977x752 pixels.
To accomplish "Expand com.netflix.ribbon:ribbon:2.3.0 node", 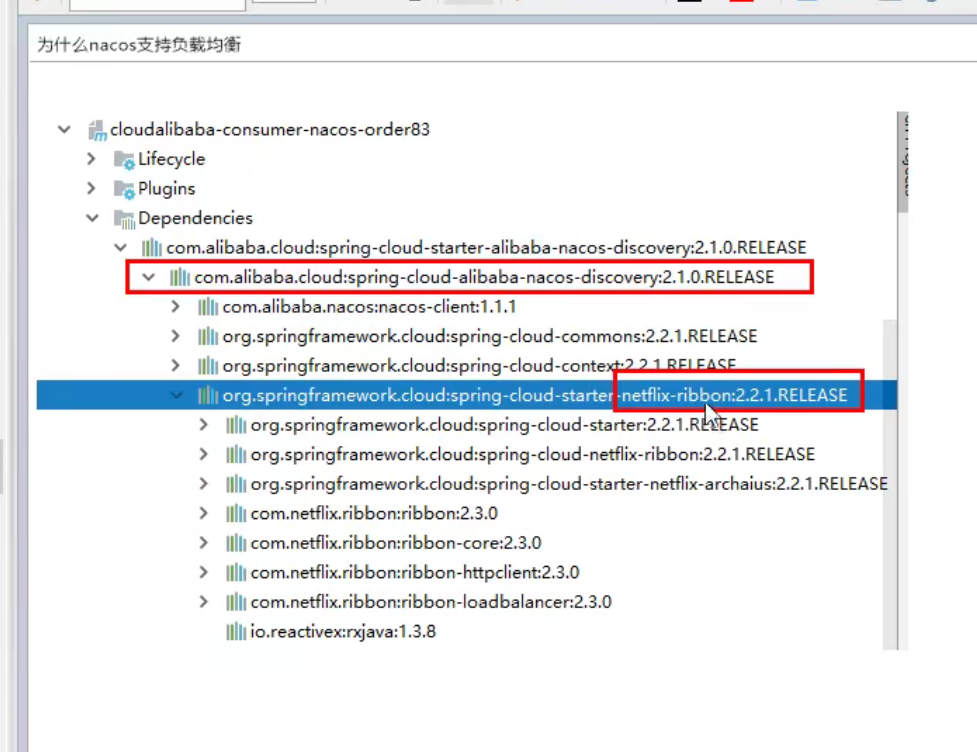I will coord(204,513).
